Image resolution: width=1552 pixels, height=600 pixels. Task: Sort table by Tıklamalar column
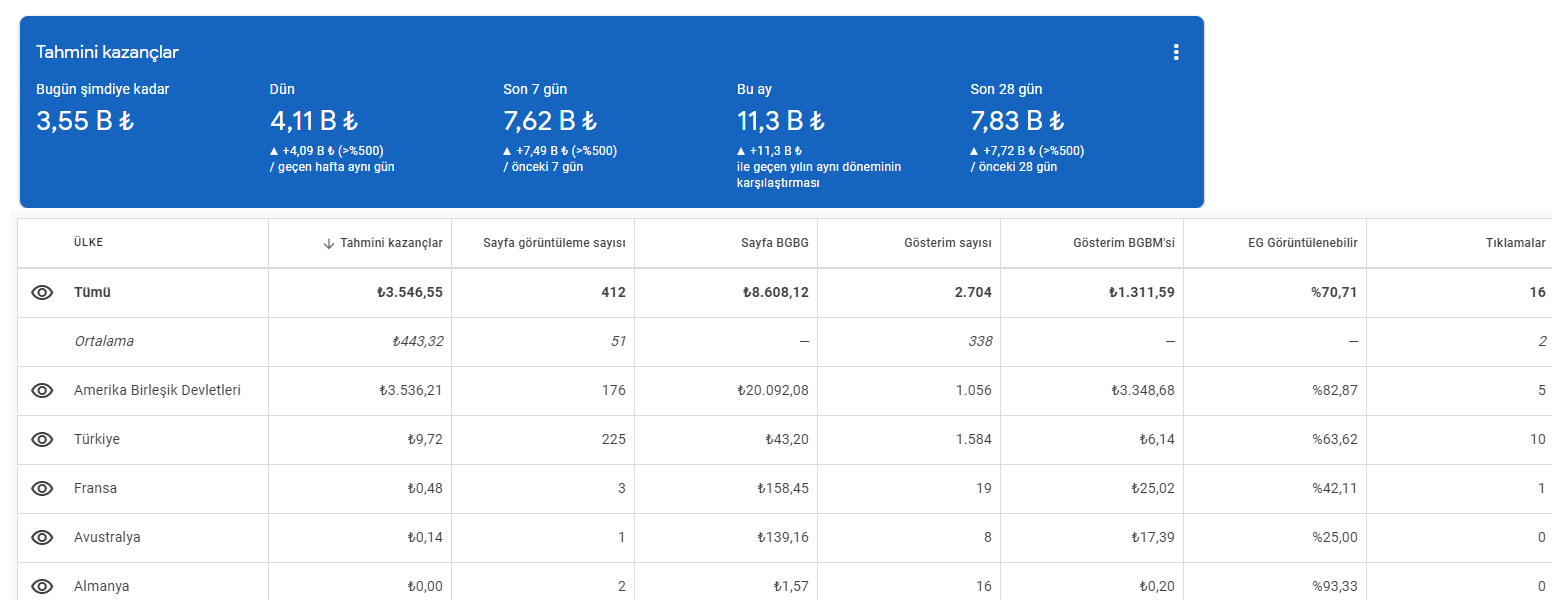point(1516,243)
